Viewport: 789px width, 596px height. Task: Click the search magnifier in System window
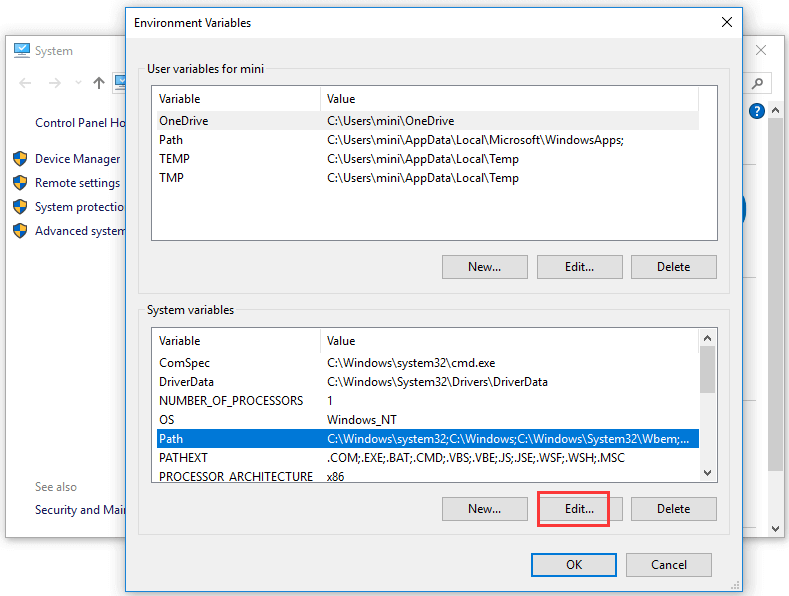[757, 83]
